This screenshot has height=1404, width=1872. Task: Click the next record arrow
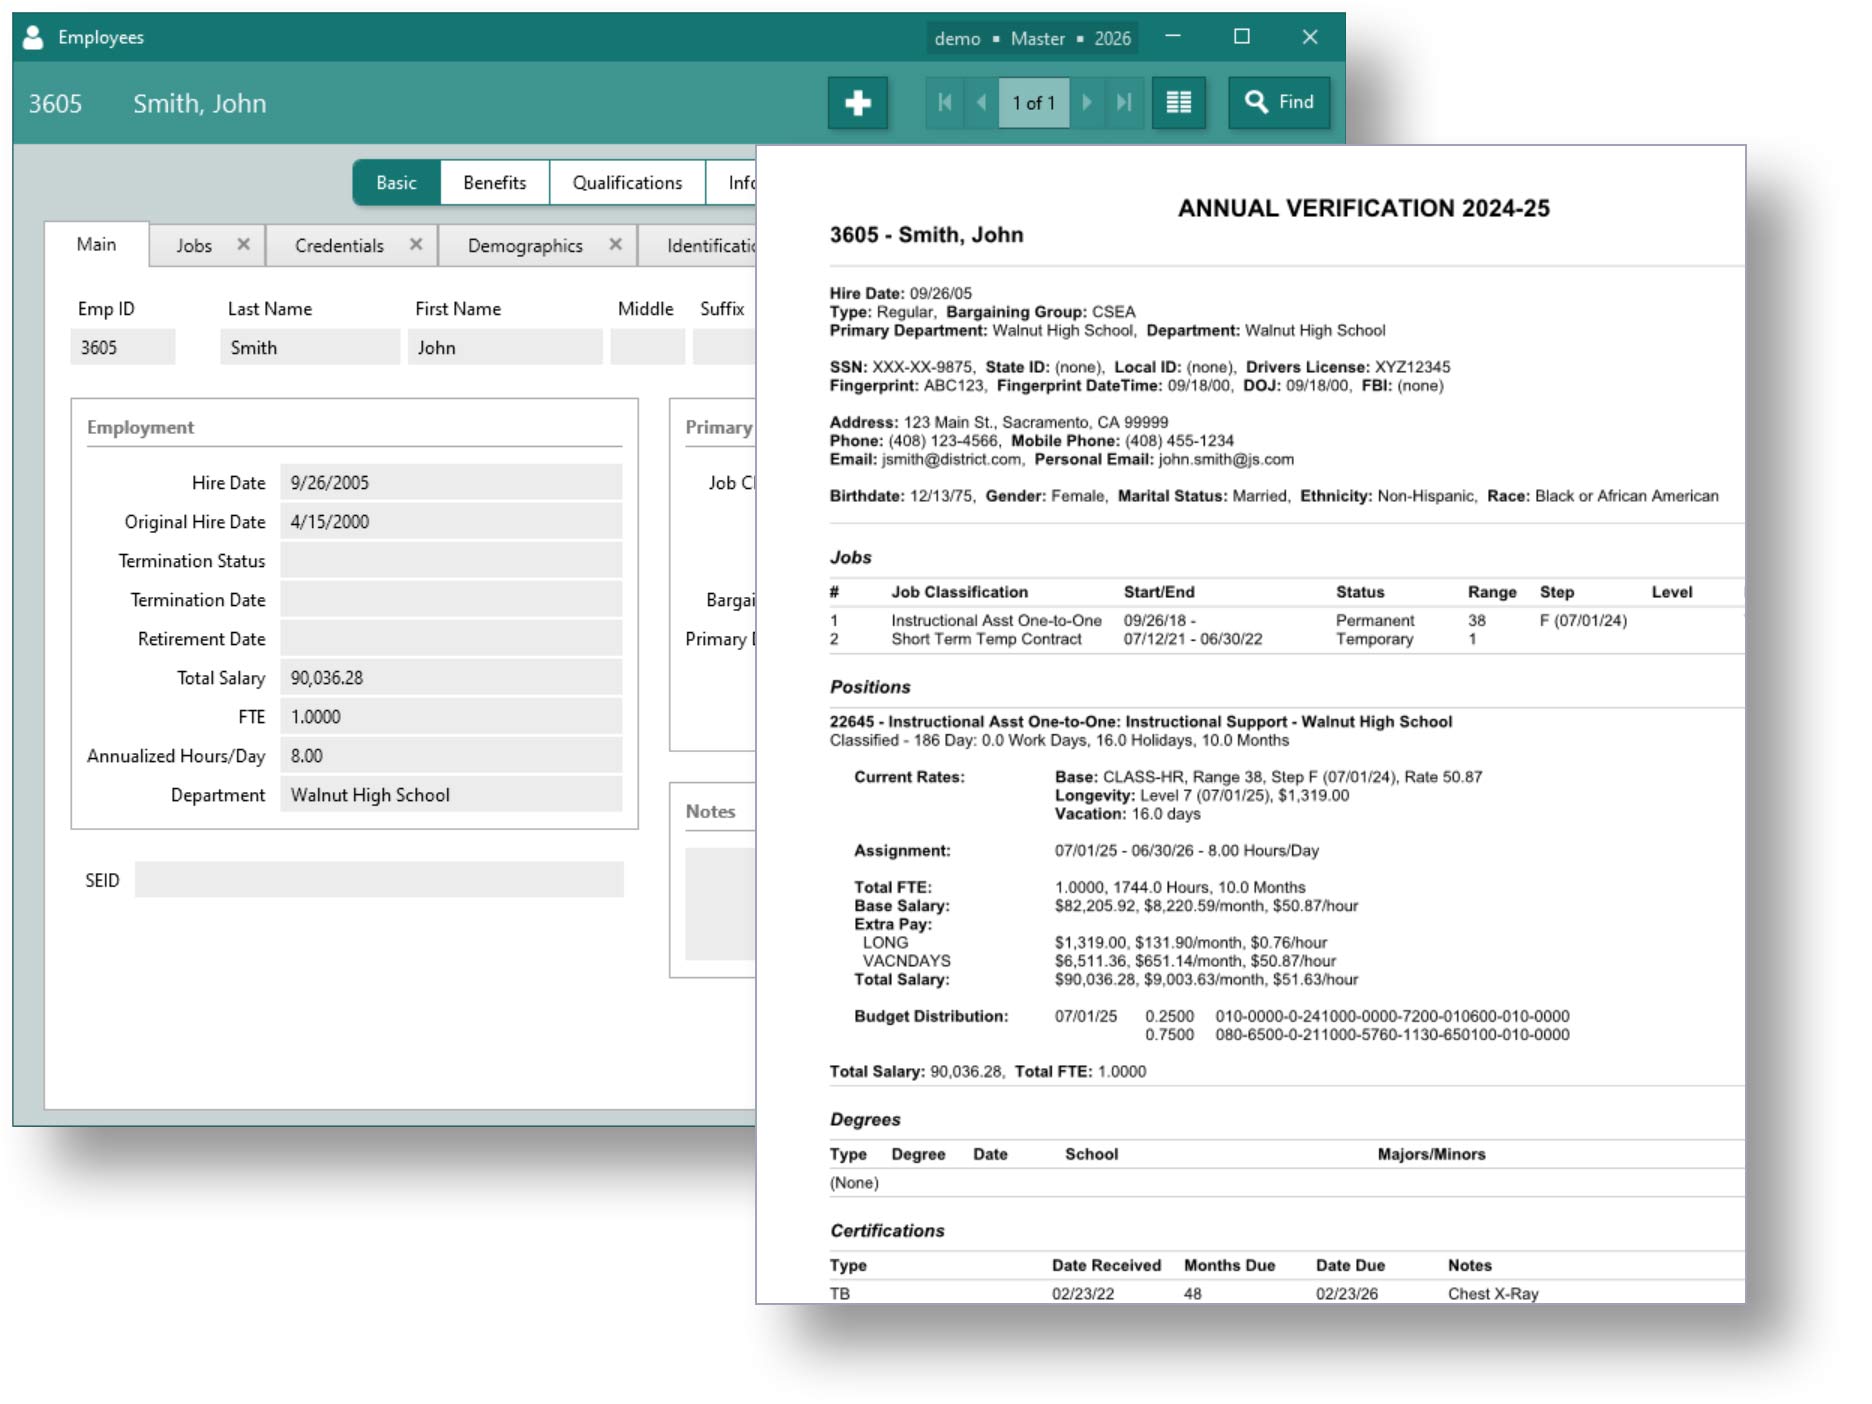pyautogui.click(x=1087, y=103)
